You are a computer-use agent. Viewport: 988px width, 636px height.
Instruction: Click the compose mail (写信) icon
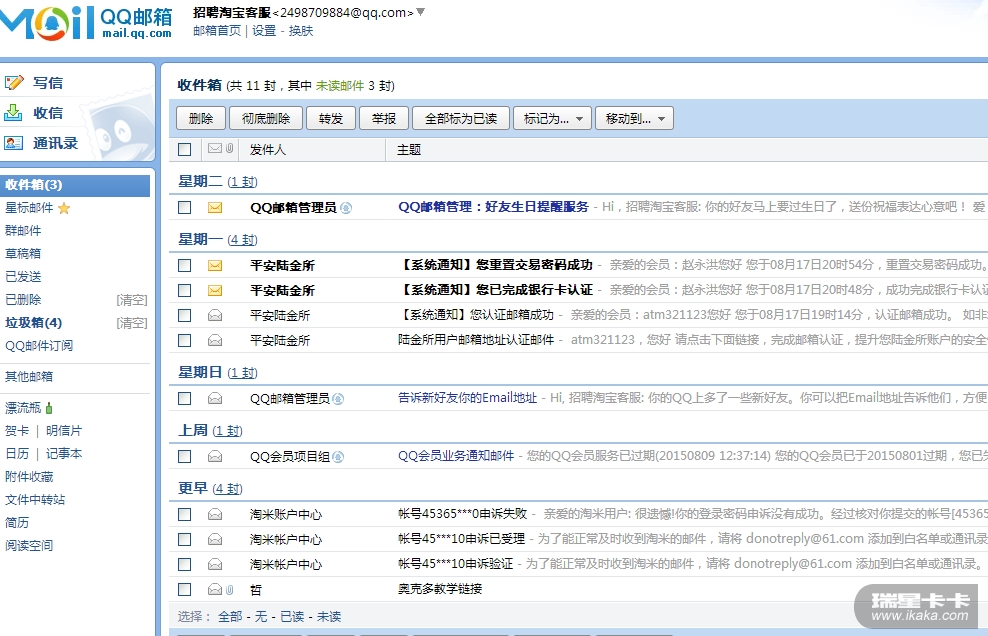(x=14, y=83)
